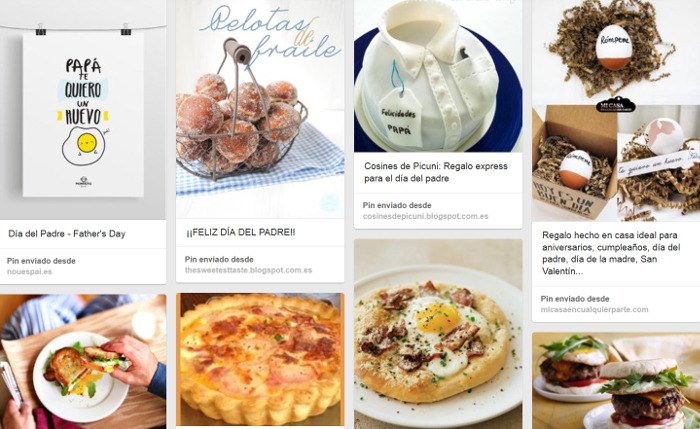700x429 pixels.
Task: Click 'Pin enviado desde' under shirt cake
Action: pyautogui.click(x=397, y=205)
